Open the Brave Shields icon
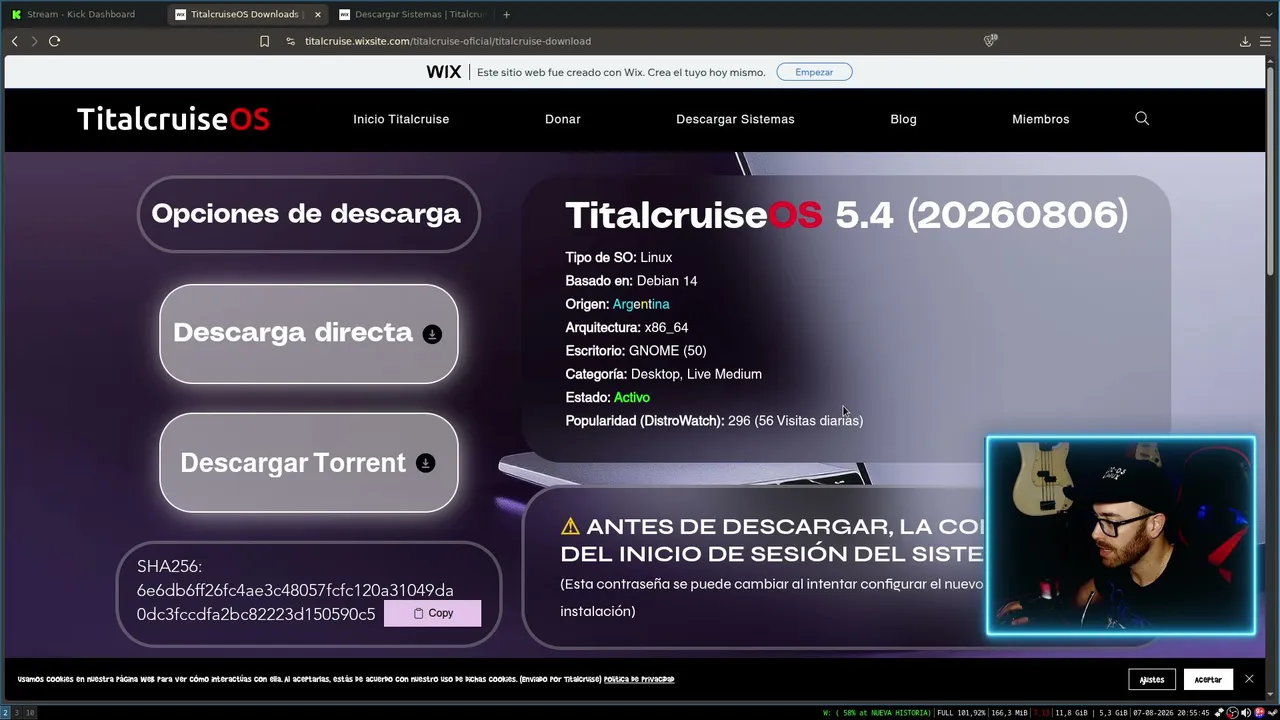This screenshot has height=720, width=1280. (990, 41)
